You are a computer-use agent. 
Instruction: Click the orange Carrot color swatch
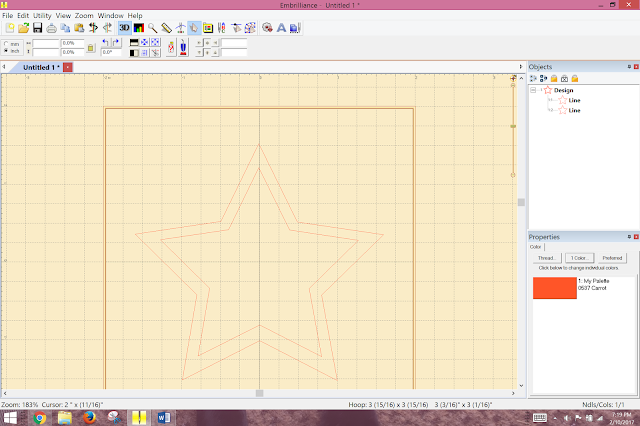pos(555,288)
